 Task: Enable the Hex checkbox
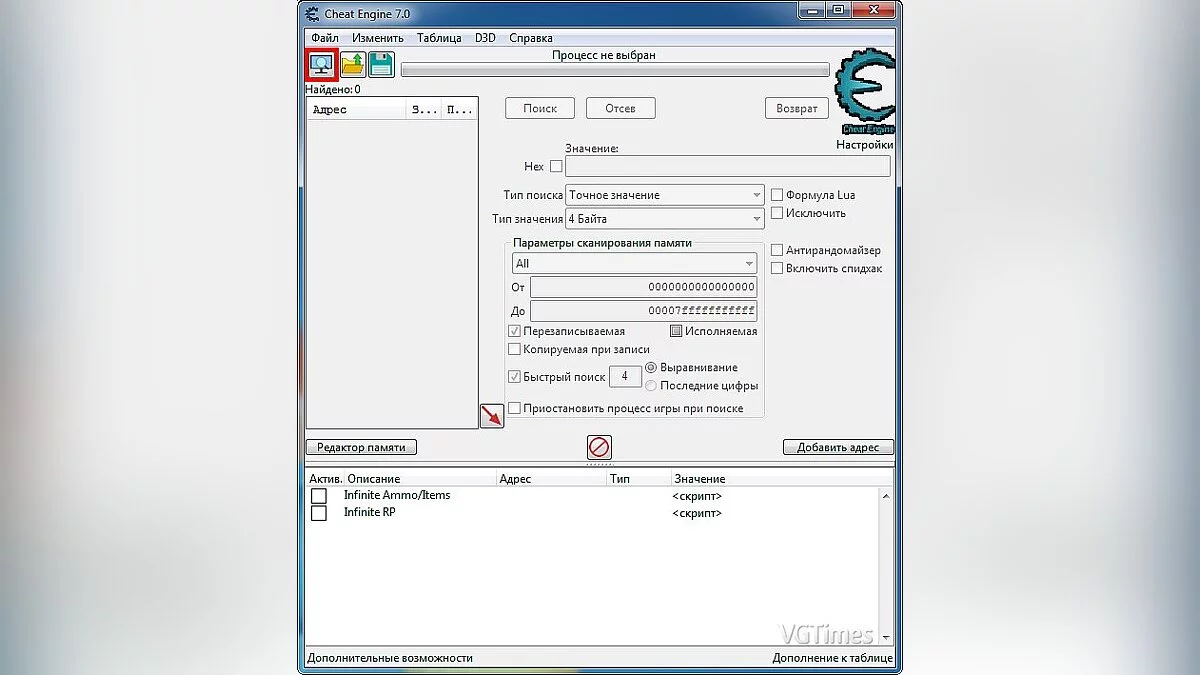[557, 166]
